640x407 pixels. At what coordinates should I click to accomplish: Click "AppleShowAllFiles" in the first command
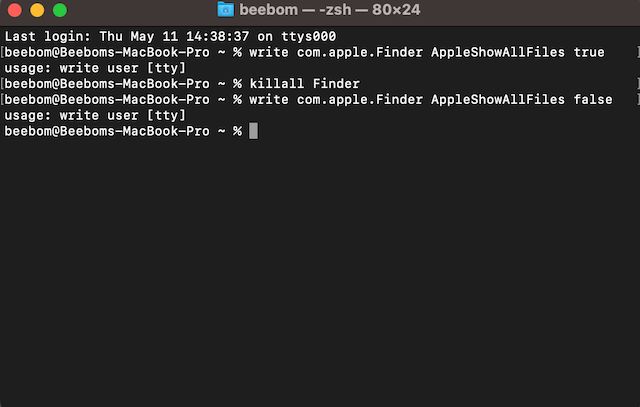pos(498,52)
